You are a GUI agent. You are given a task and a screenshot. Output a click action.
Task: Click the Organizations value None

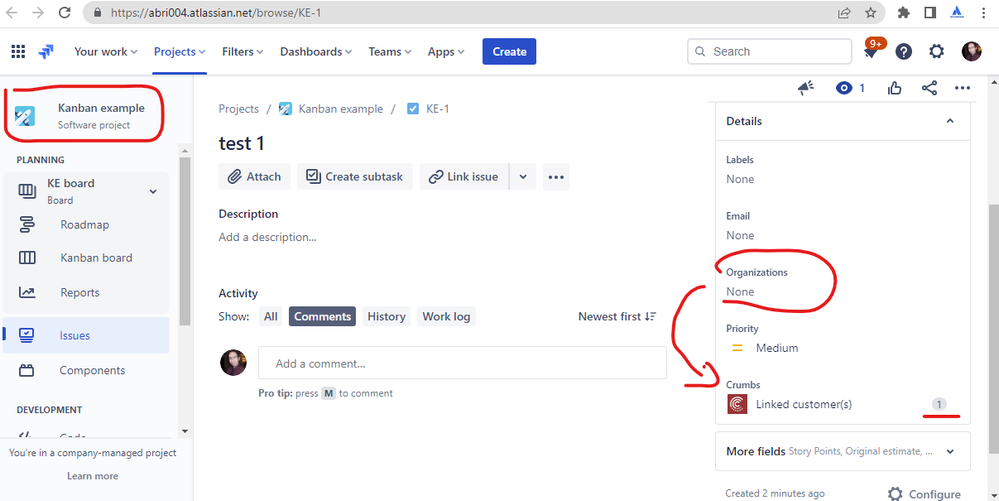pyautogui.click(x=740, y=291)
